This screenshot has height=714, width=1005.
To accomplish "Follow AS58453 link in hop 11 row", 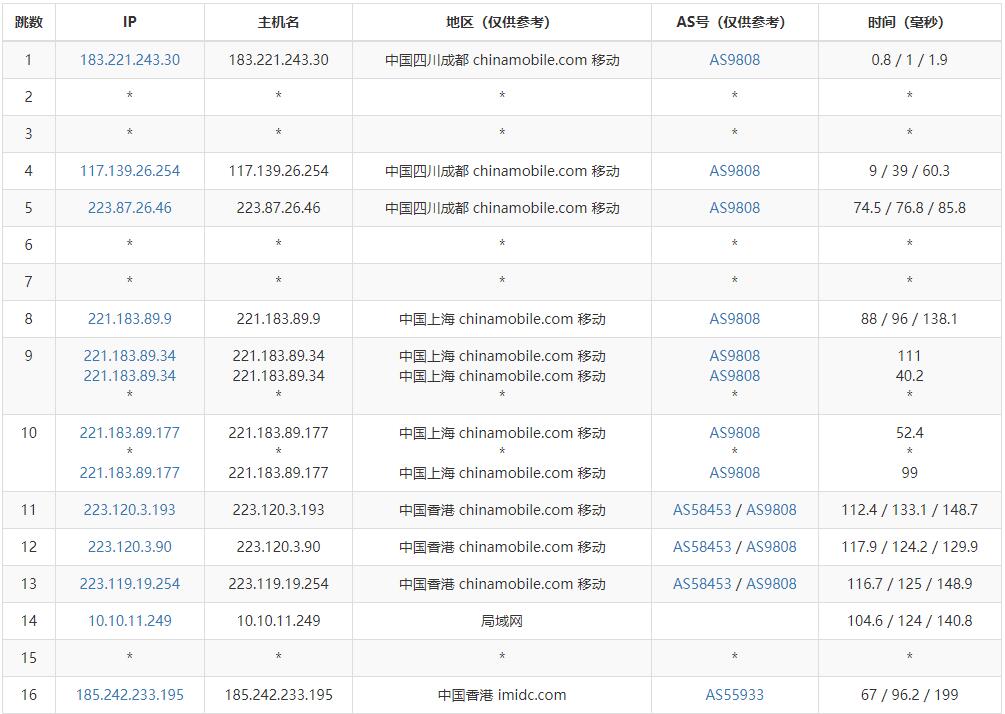I will [x=702, y=510].
